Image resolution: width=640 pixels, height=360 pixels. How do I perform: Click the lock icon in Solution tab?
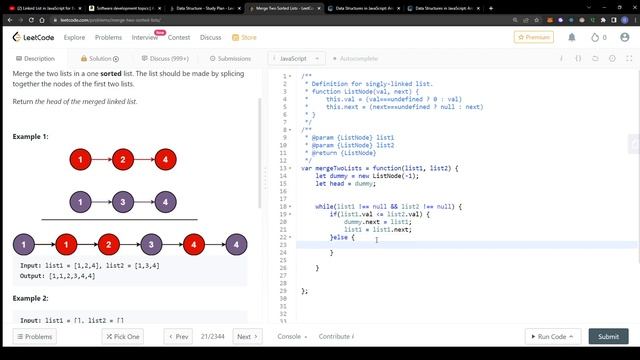(84, 58)
